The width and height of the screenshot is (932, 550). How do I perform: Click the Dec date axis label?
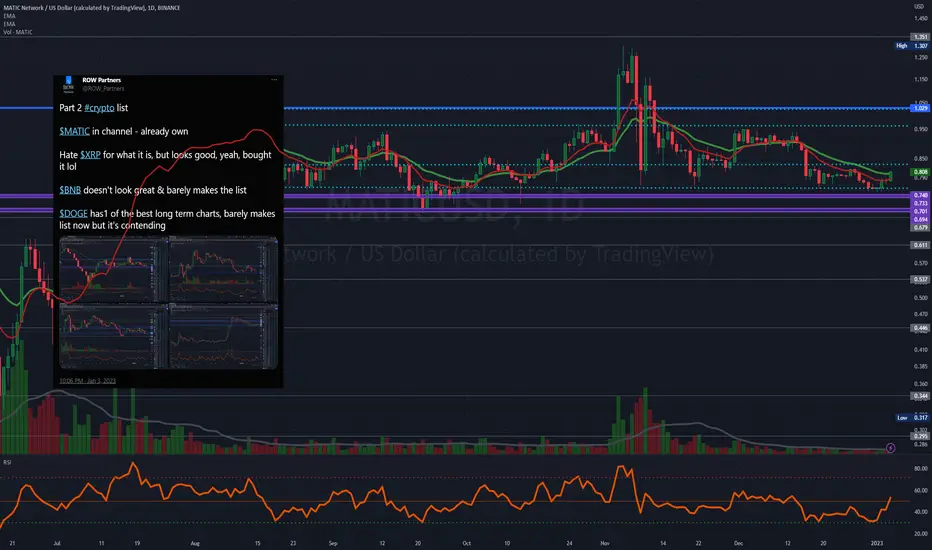[738, 543]
